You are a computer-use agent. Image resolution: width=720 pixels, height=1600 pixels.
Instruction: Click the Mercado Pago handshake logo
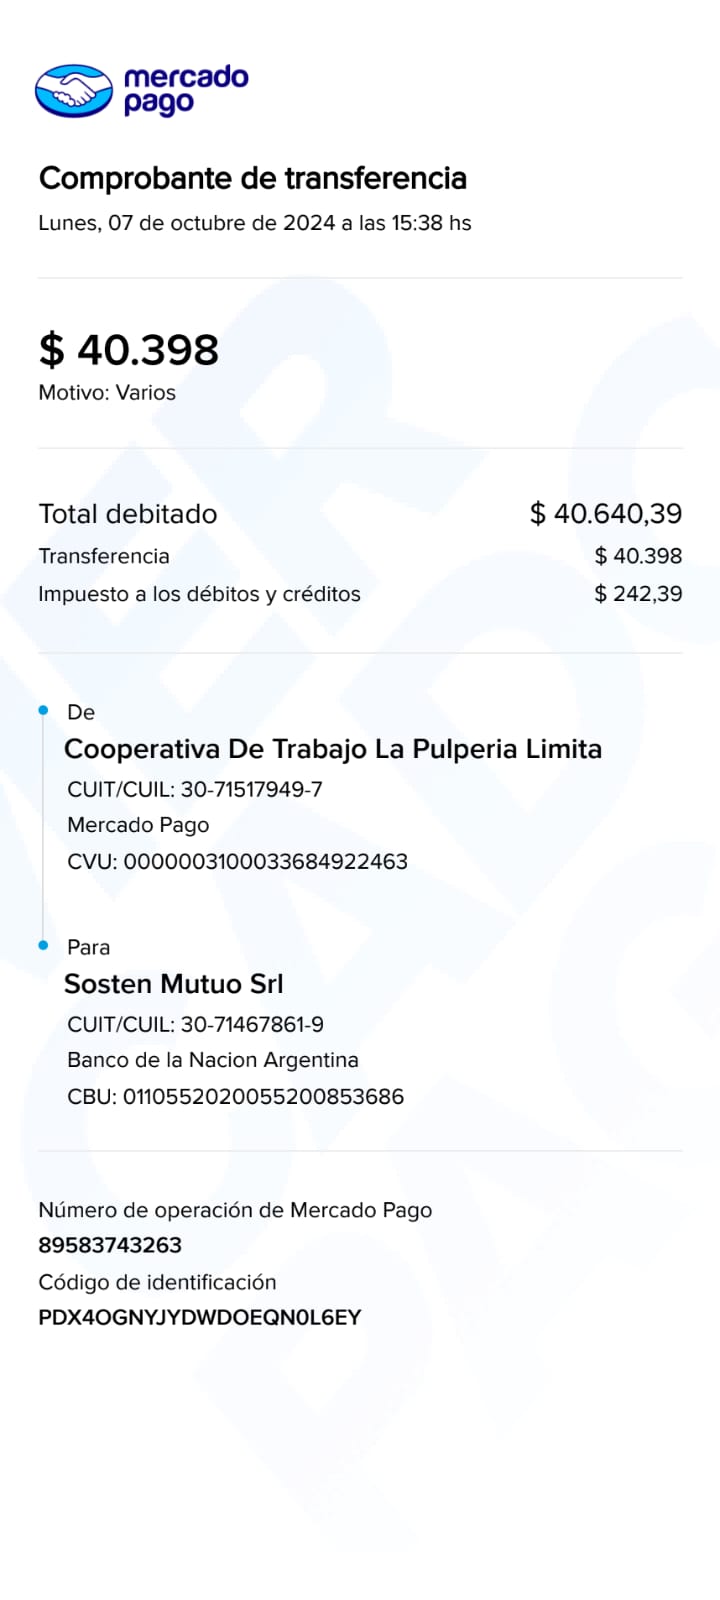(x=73, y=91)
